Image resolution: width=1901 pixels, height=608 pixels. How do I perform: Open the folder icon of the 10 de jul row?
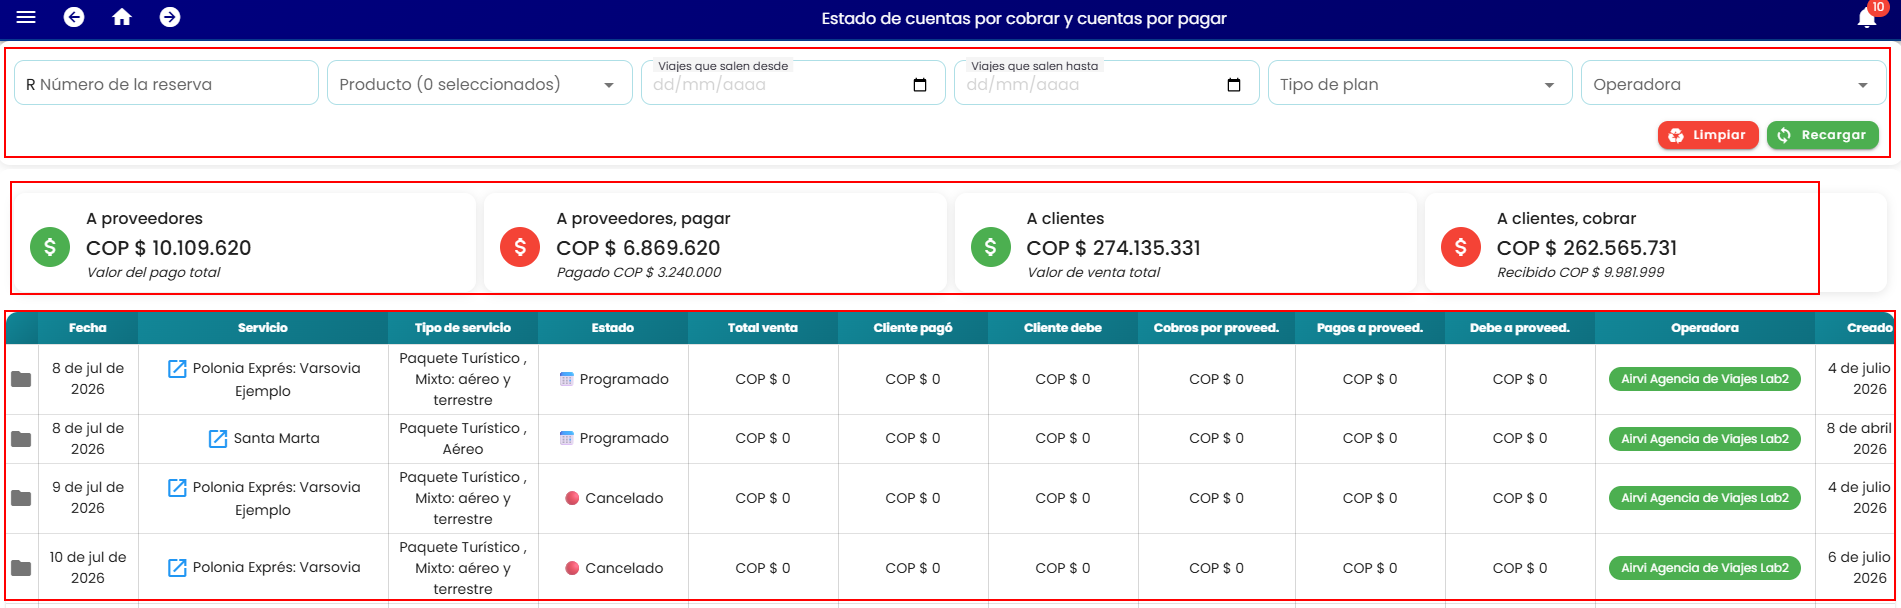(21, 568)
